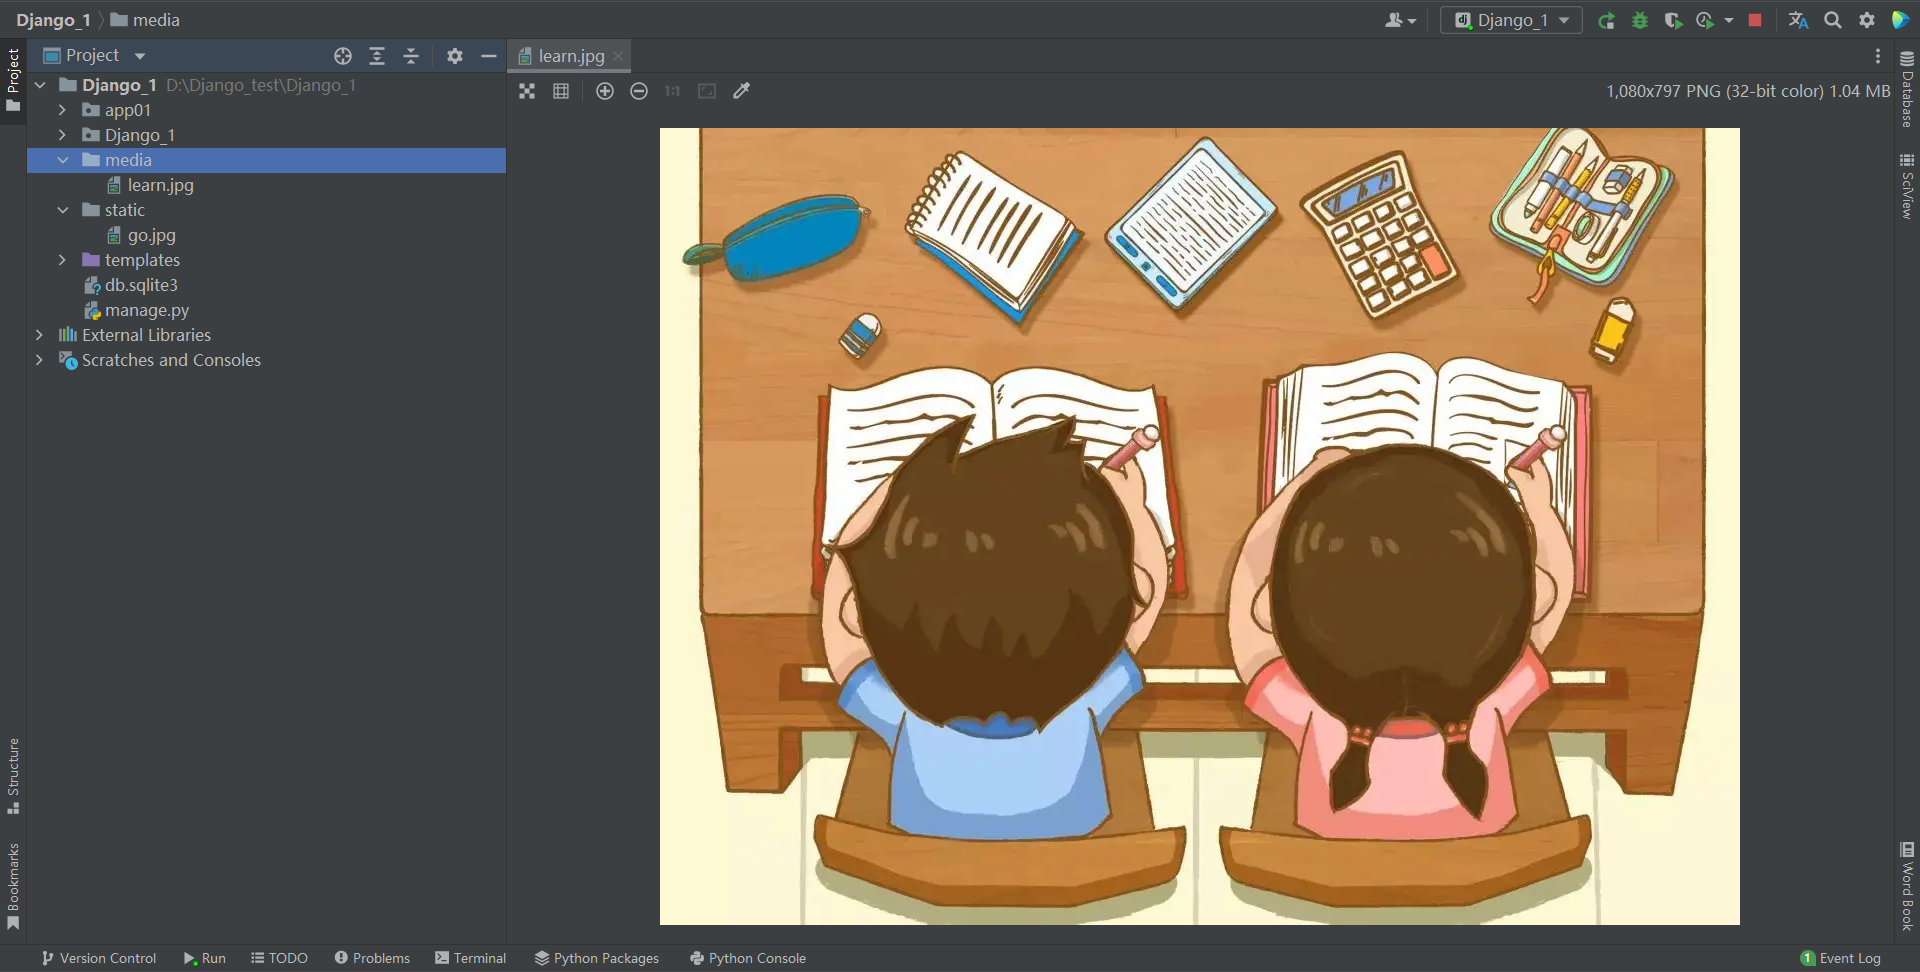Set image to actual size 1:1
Image resolution: width=1920 pixels, height=972 pixels.
673,91
